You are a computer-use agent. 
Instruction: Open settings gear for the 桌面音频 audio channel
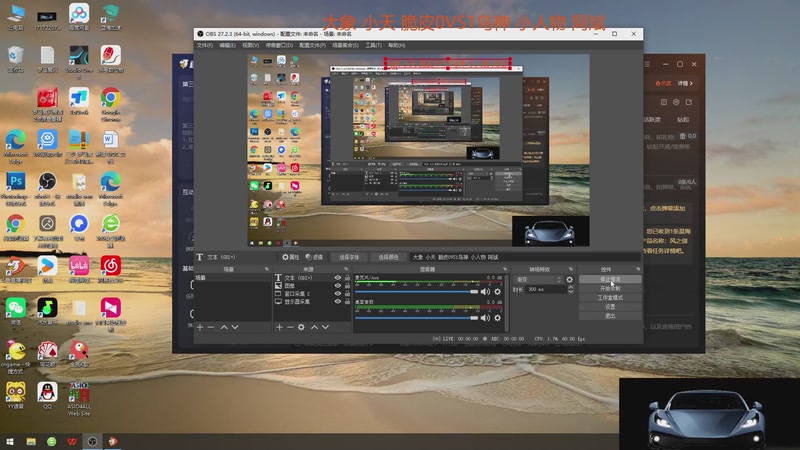point(497,317)
